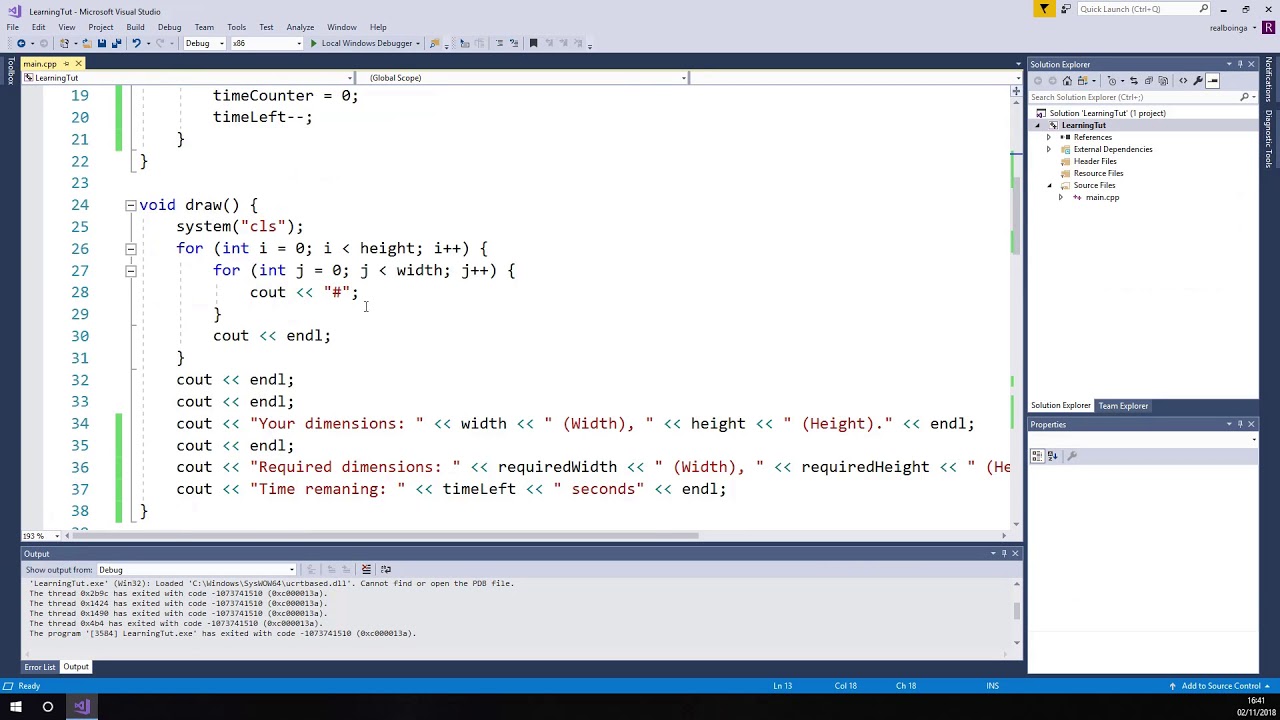Image resolution: width=1280 pixels, height=720 pixels.
Task: Click the Quick Launch search field
Action: (x=1145, y=9)
